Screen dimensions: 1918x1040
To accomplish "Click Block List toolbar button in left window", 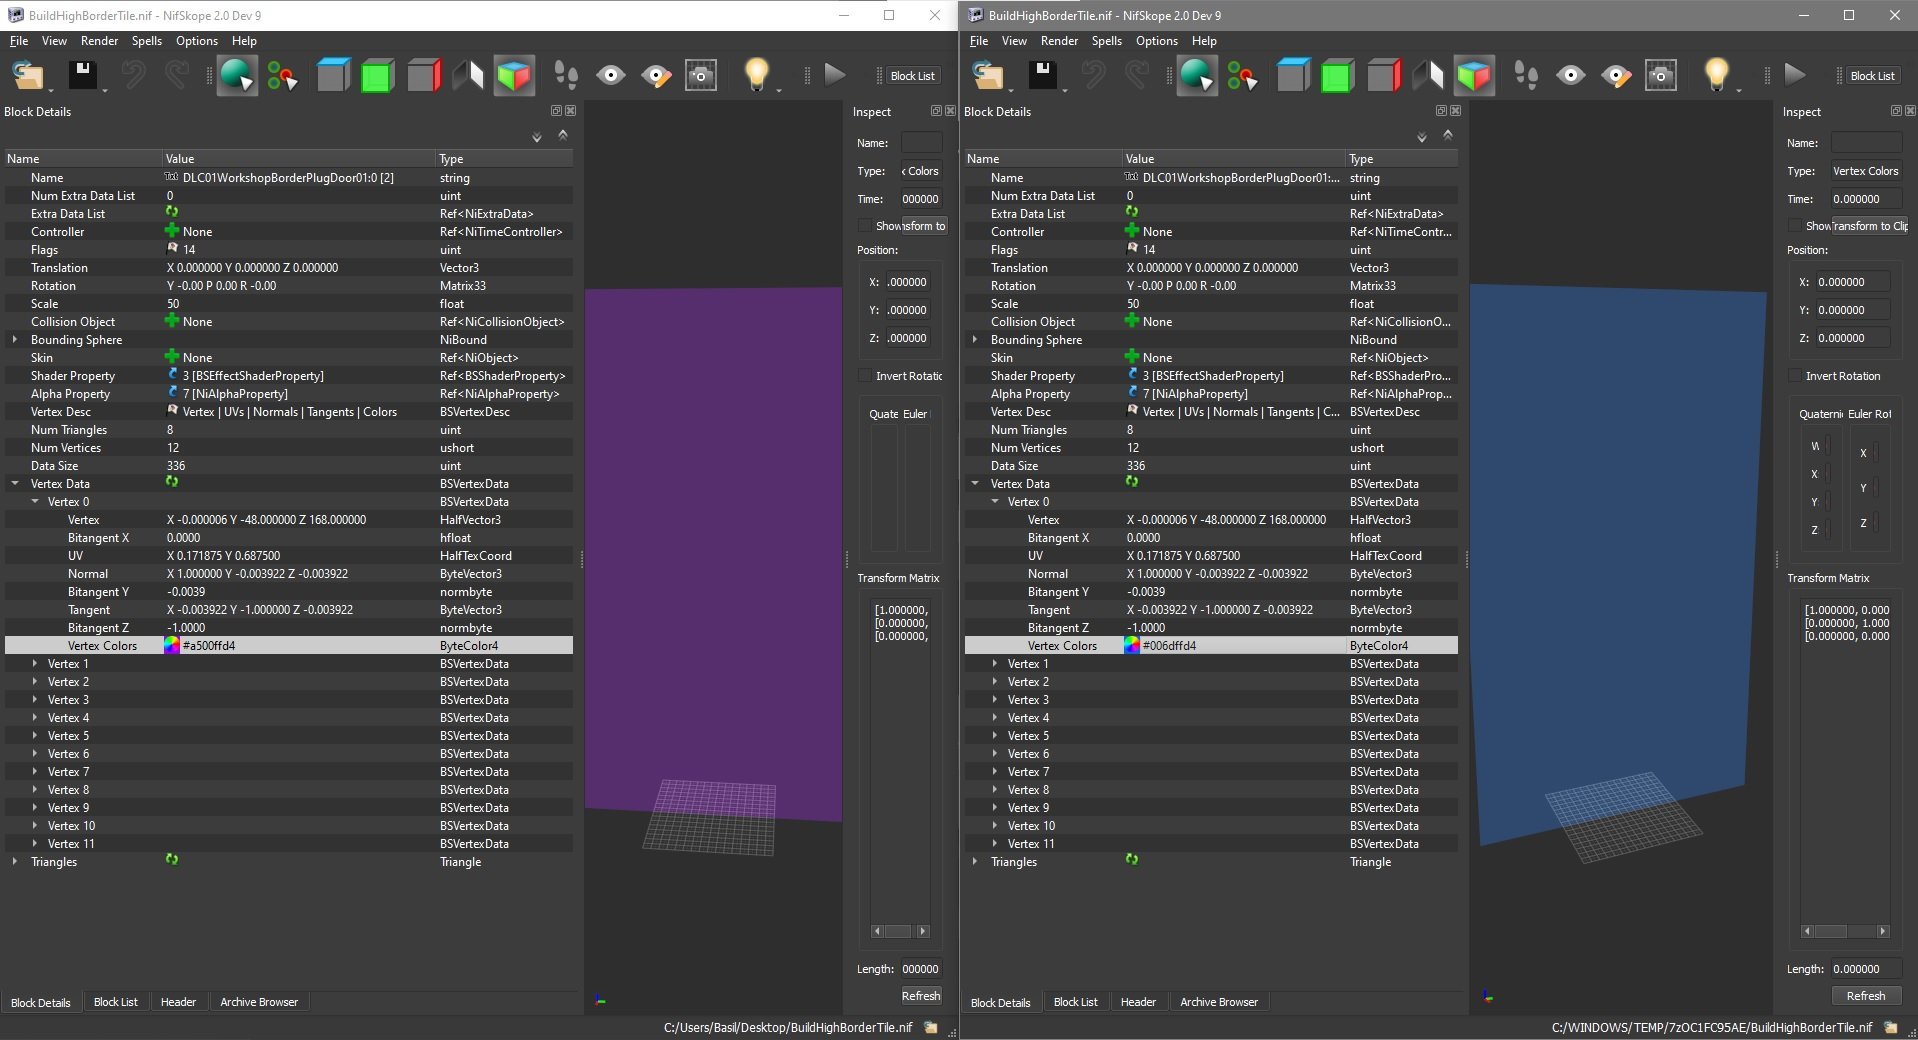I will [x=912, y=76].
